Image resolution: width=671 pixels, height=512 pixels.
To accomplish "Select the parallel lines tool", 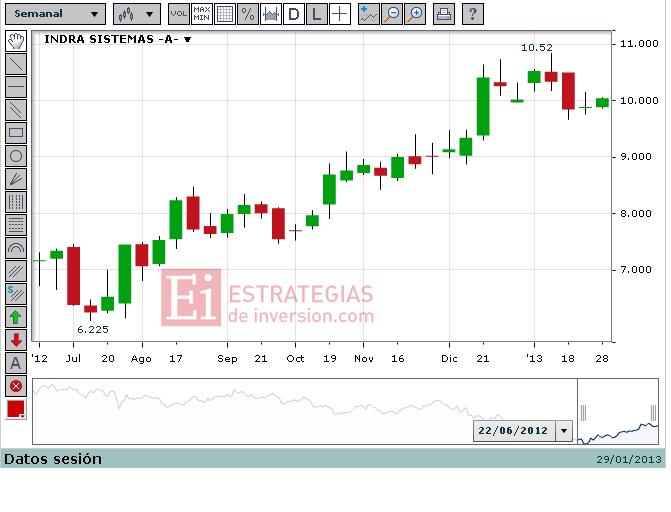I will [x=16, y=271].
